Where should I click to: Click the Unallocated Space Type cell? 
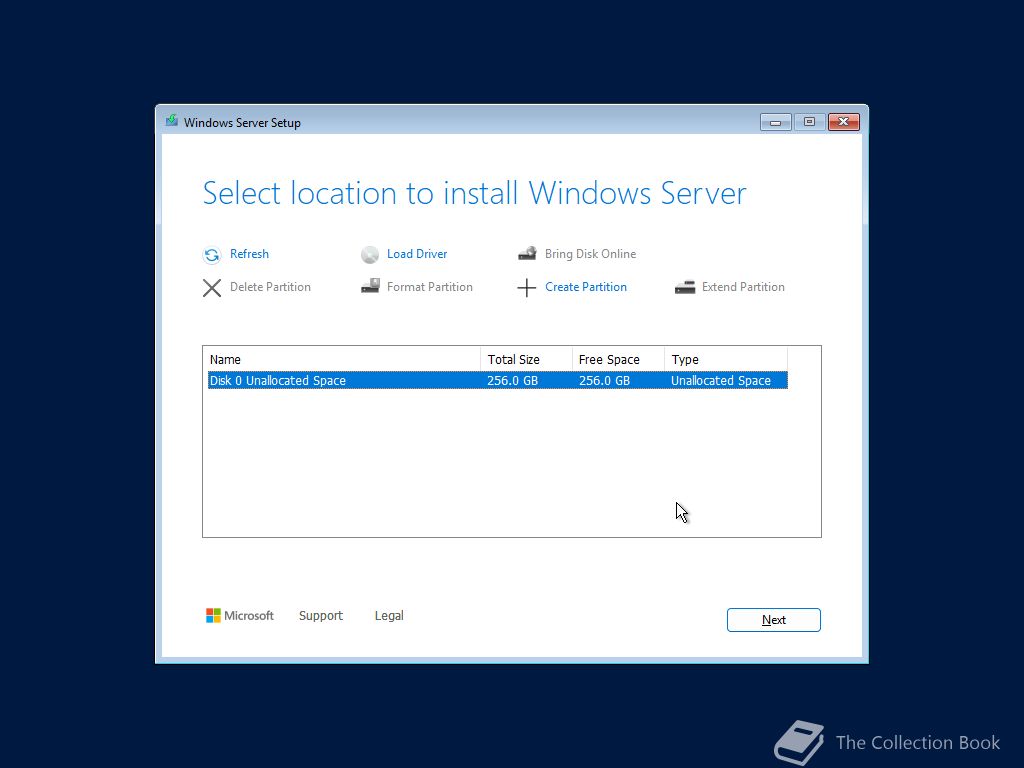click(x=721, y=381)
